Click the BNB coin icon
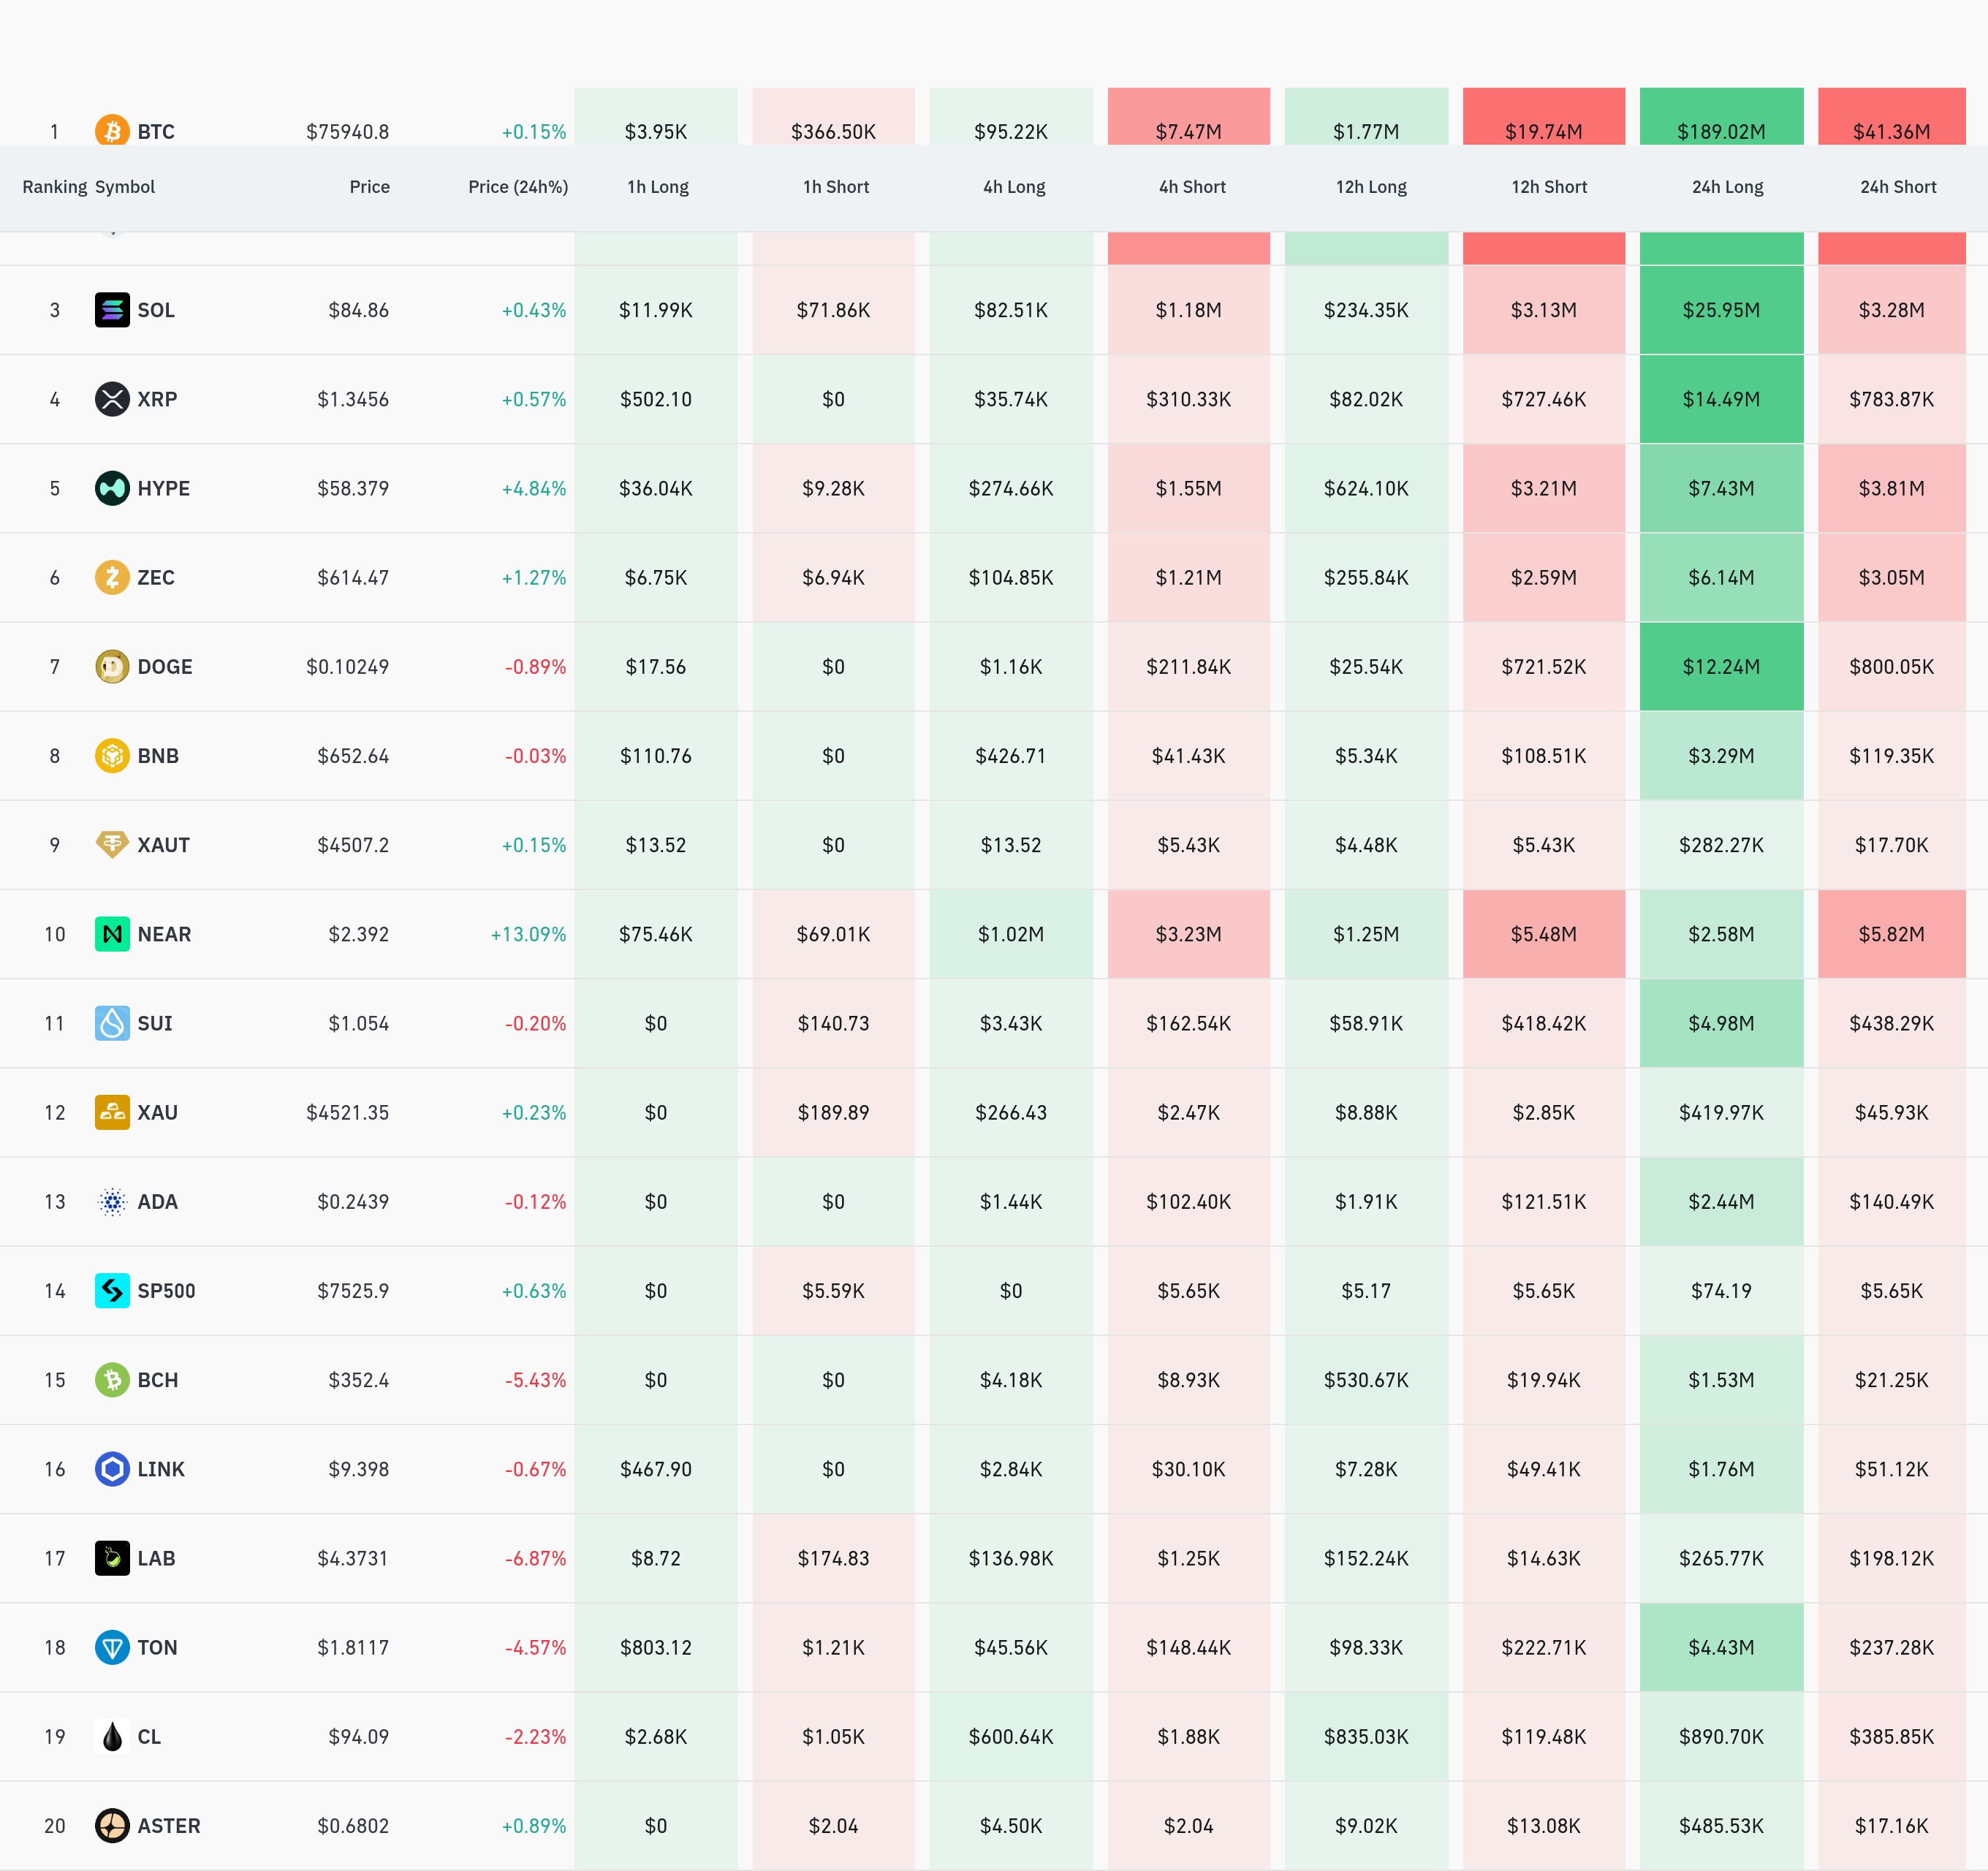The image size is (1988, 1871). (x=112, y=755)
